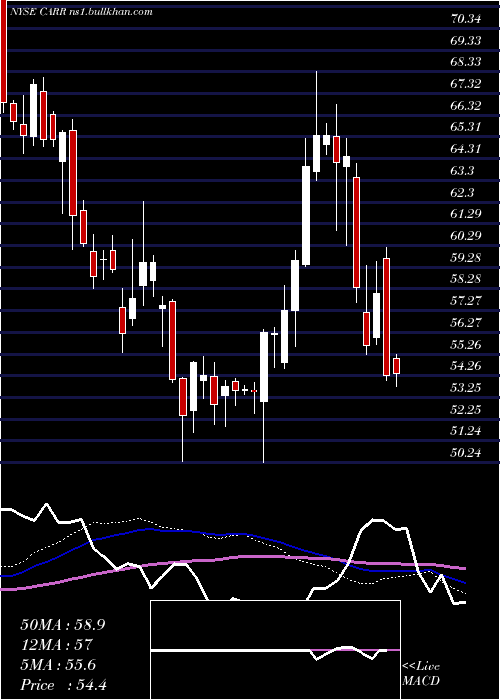Screen dimensions: 500x700
Task: Click the 70.34 price axis label
Action: pyautogui.click(x=466, y=19)
